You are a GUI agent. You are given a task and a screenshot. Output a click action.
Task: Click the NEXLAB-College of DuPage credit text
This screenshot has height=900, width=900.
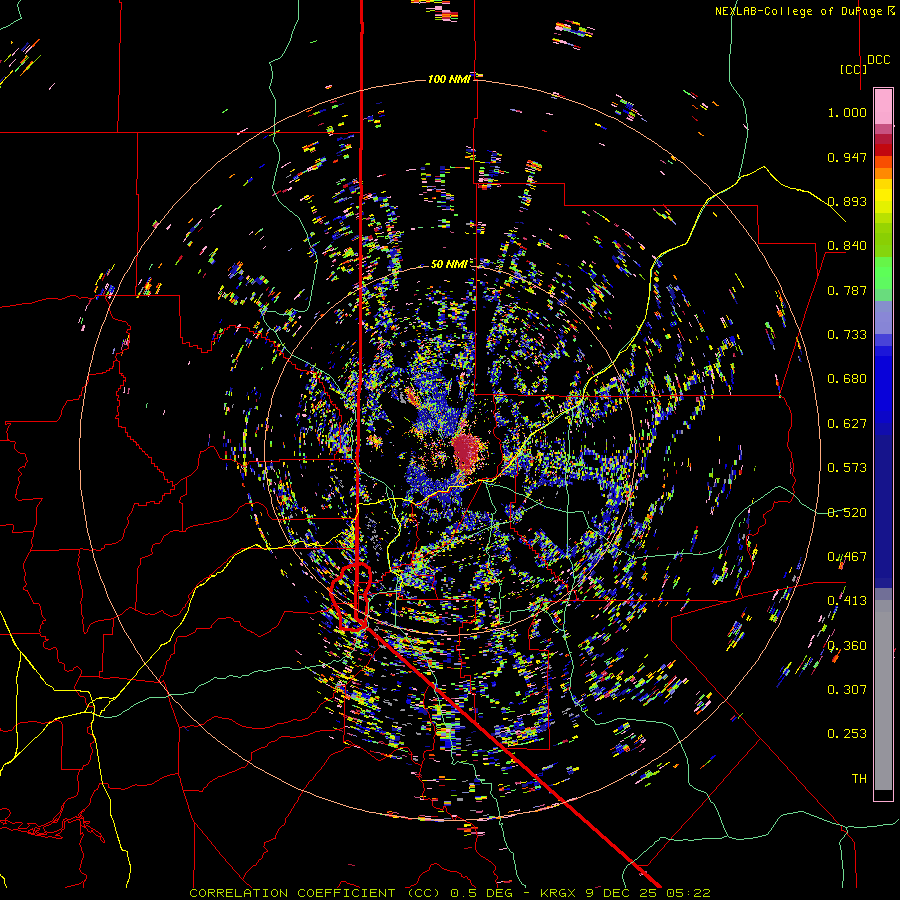click(x=805, y=11)
